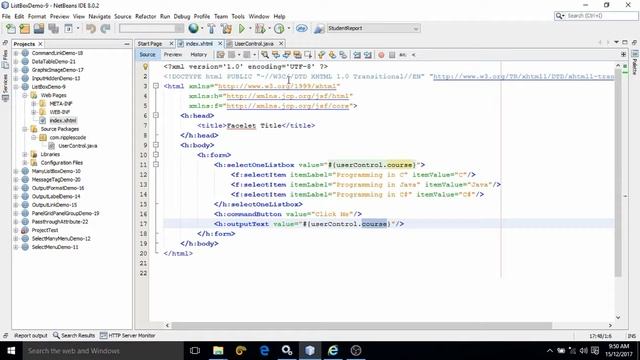Click the New File toolbar icon
The width and height of the screenshot is (640, 360).
point(11,29)
